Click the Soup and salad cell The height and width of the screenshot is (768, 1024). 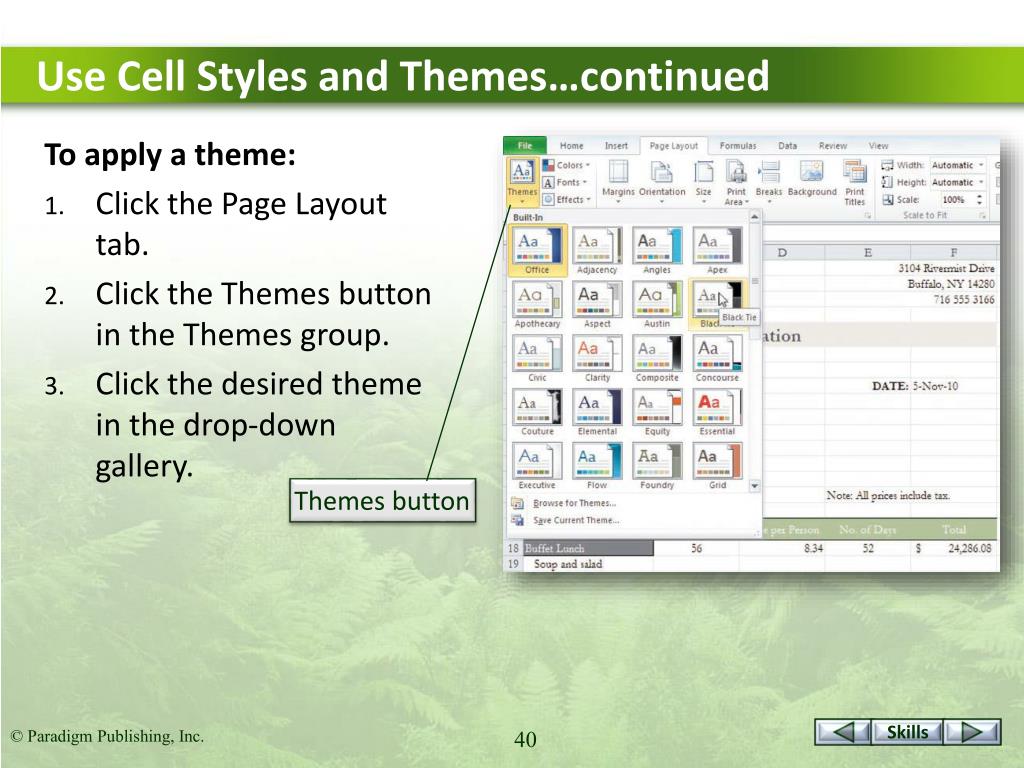588,564
